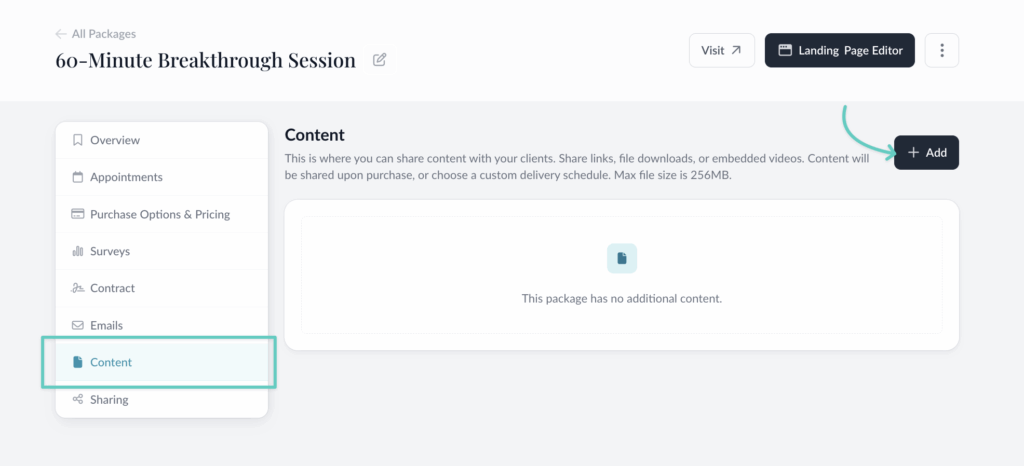
Task: Click the Appointments calendar icon
Action: (78, 177)
